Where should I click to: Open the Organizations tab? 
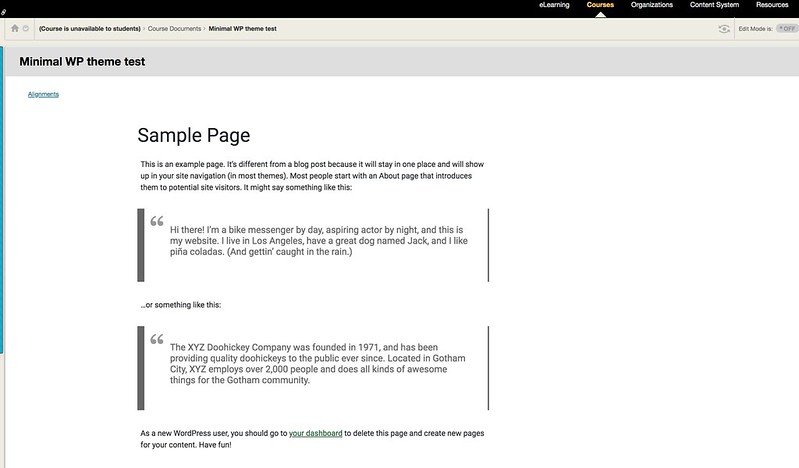click(652, 5)
